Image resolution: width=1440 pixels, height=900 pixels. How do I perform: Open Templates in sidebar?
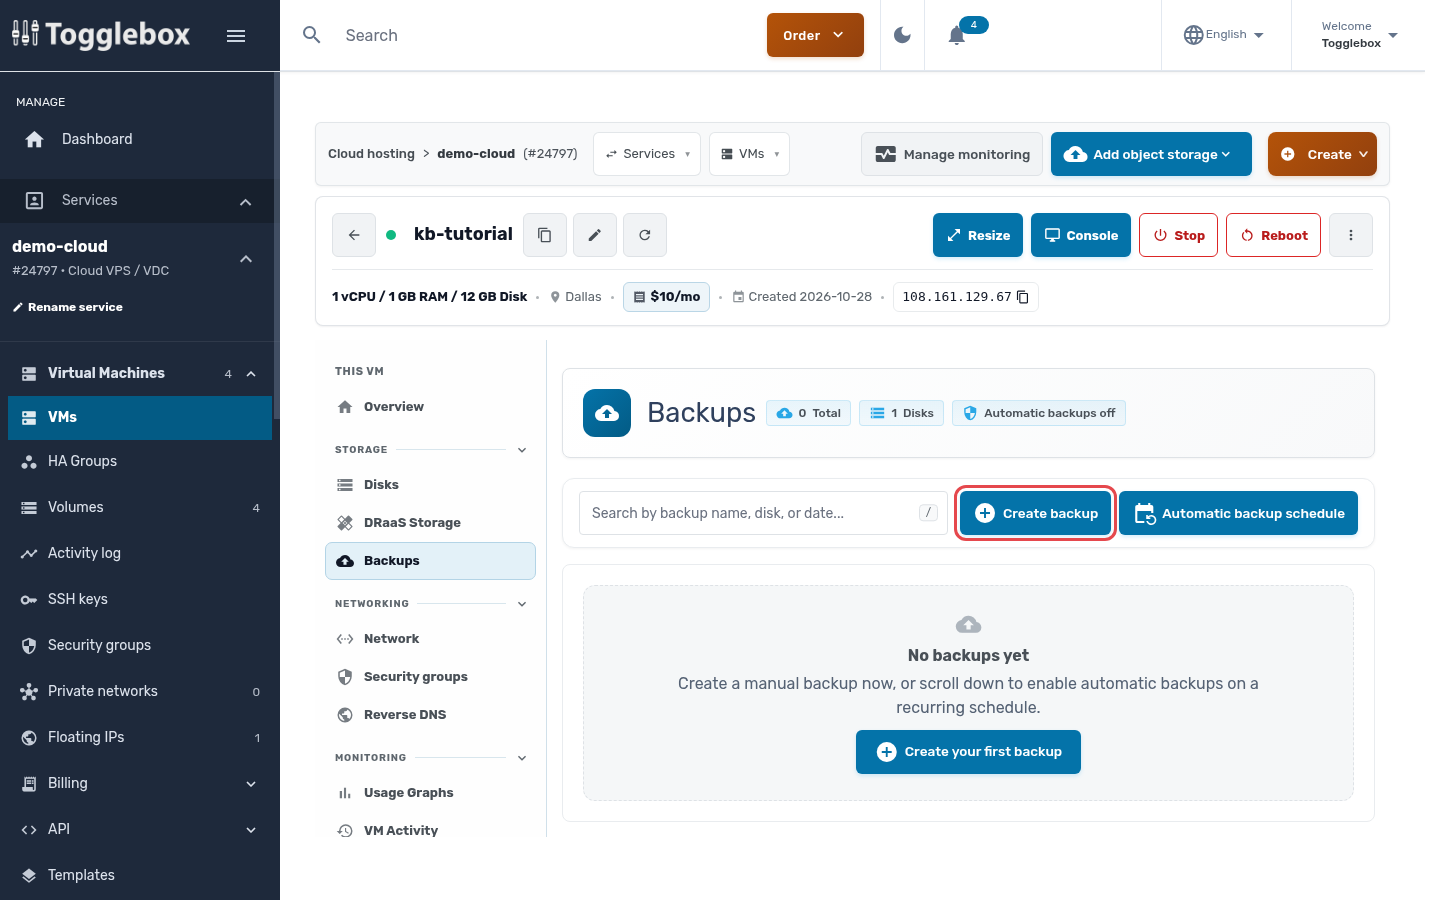click(x=140, y=875)
